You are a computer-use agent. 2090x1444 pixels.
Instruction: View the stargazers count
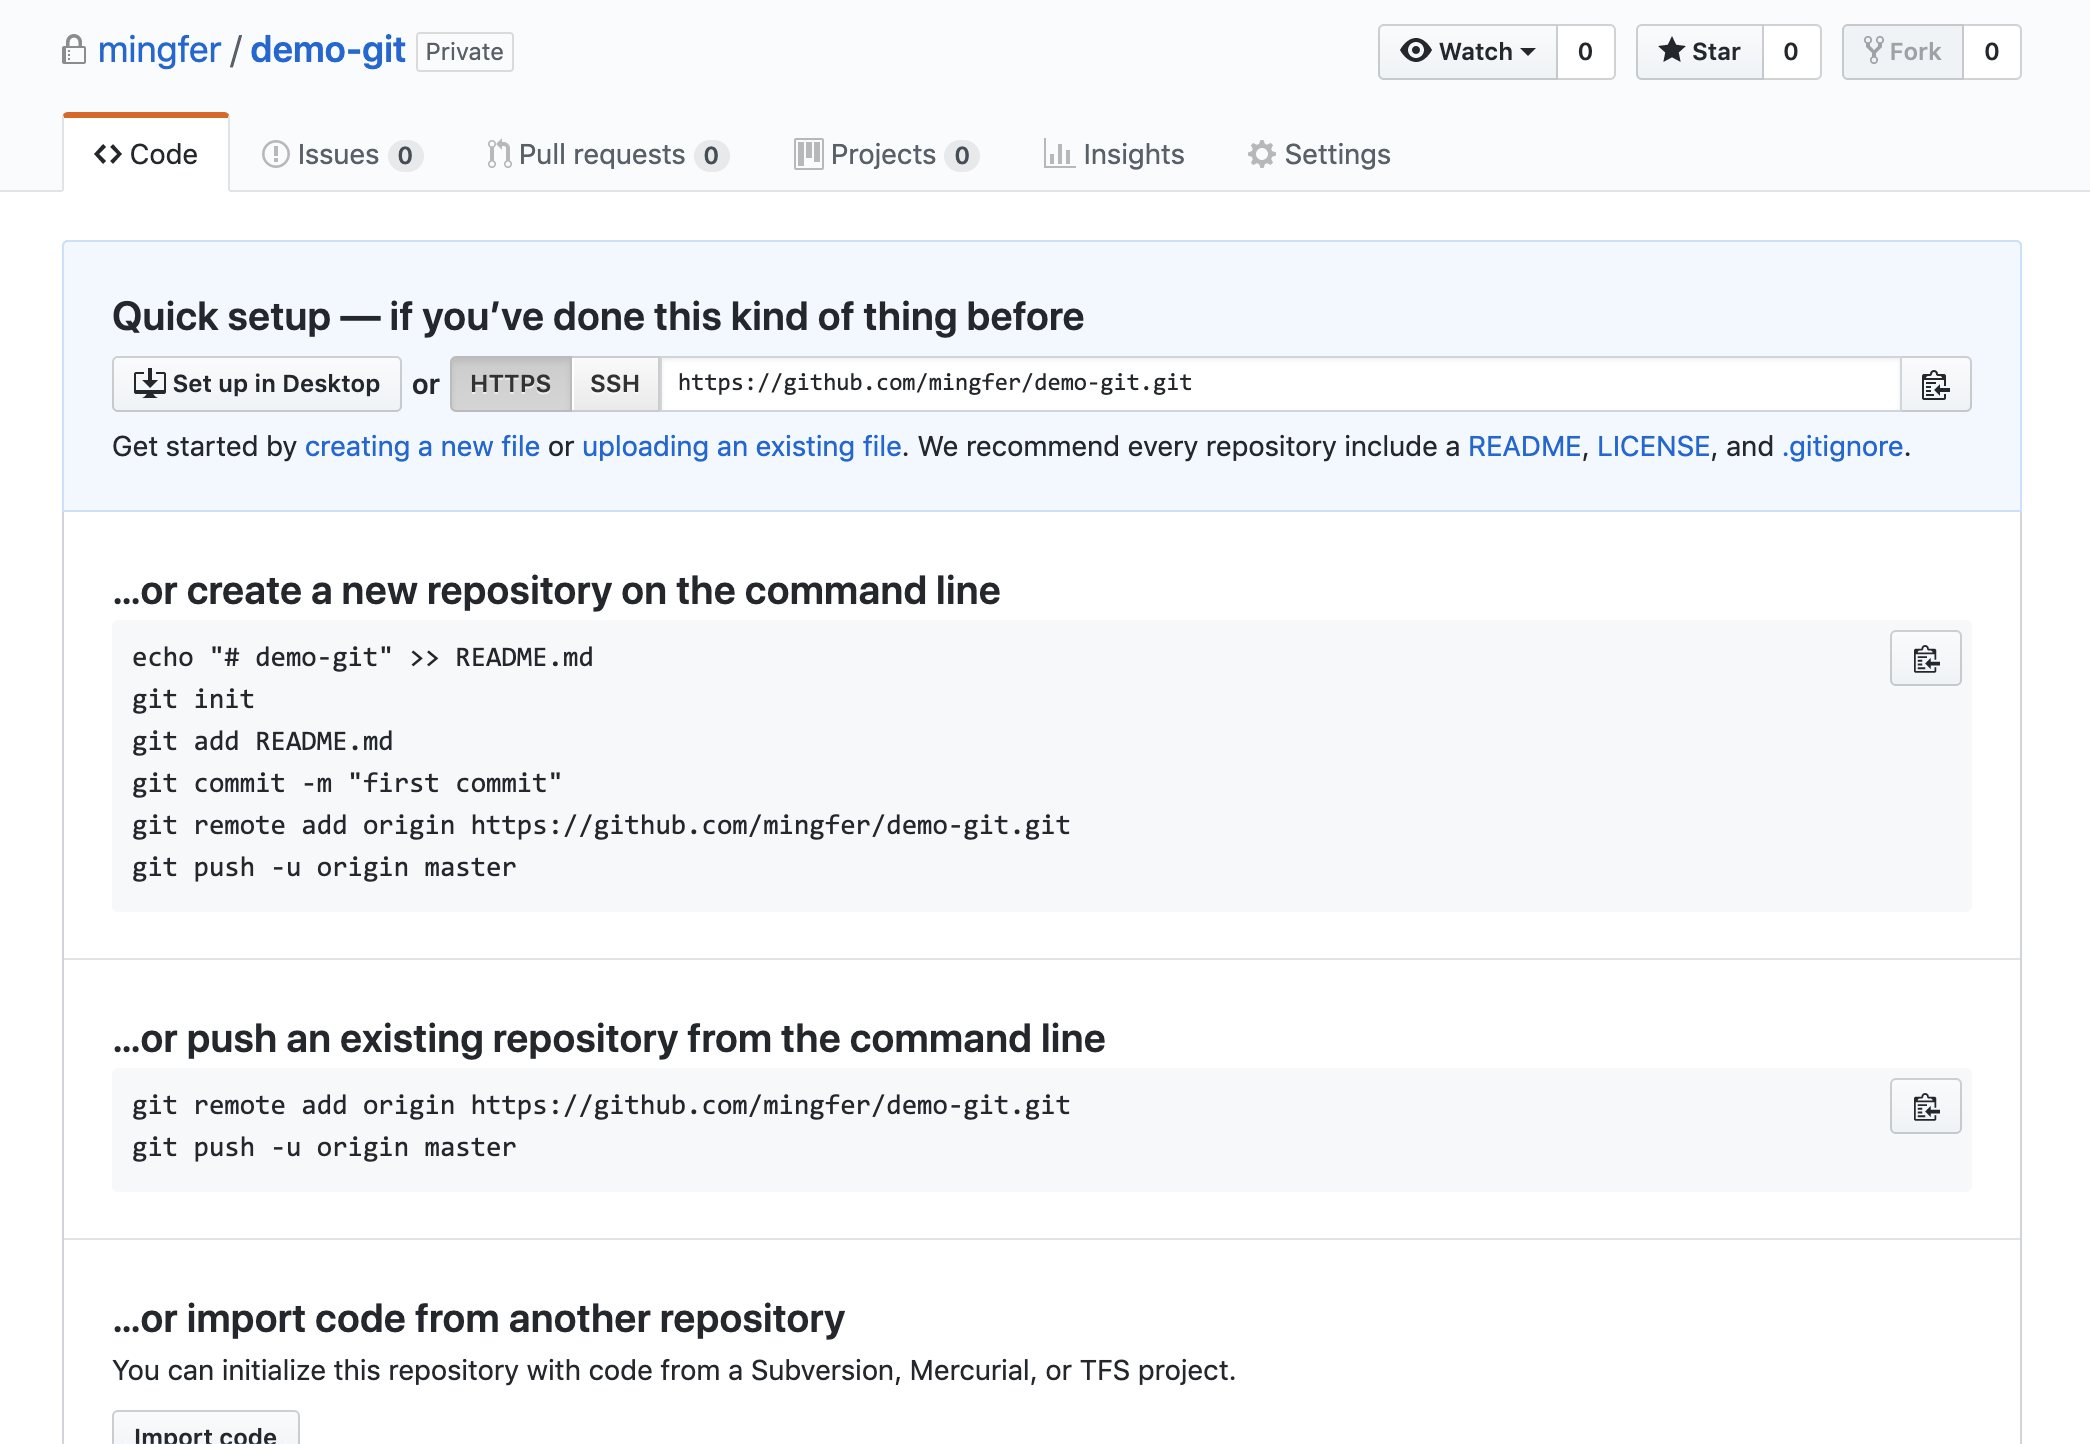click(x=1791, y=52)
